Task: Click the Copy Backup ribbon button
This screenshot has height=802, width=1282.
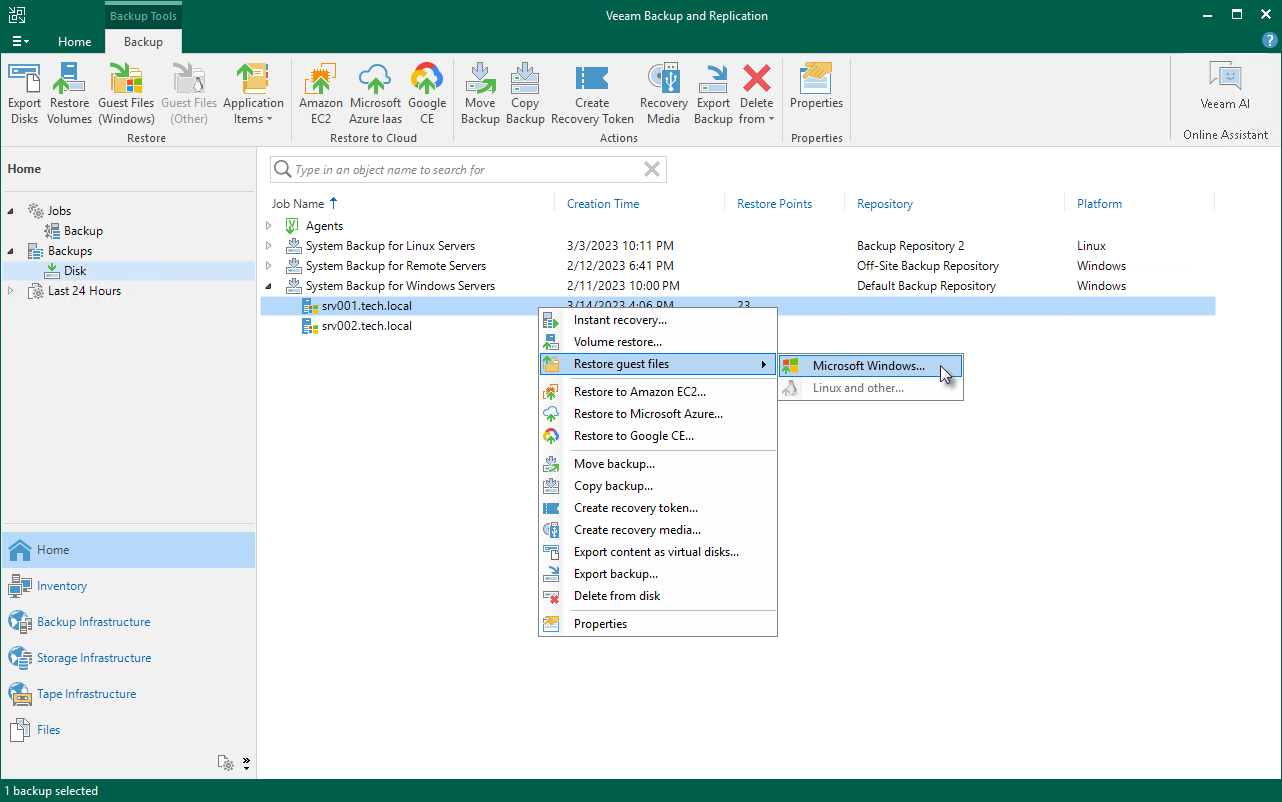Action: point(525,94)
